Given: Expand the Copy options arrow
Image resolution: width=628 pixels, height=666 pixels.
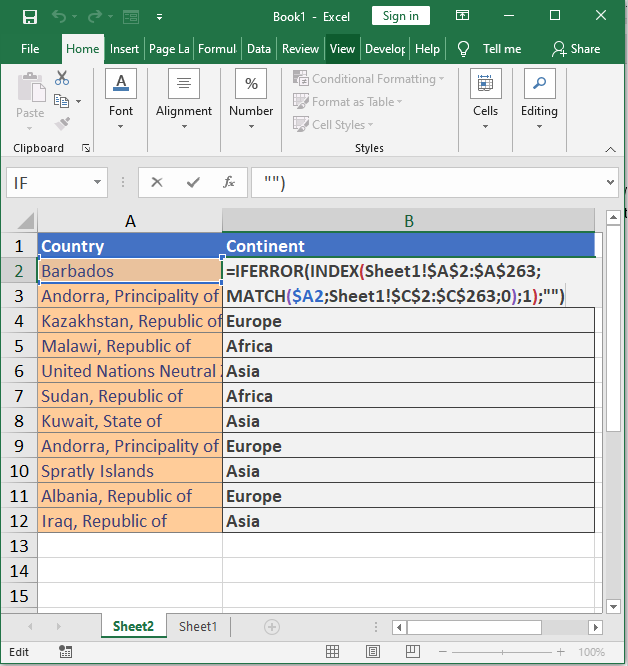Looking at the screenshot, I should coord(79,102).
